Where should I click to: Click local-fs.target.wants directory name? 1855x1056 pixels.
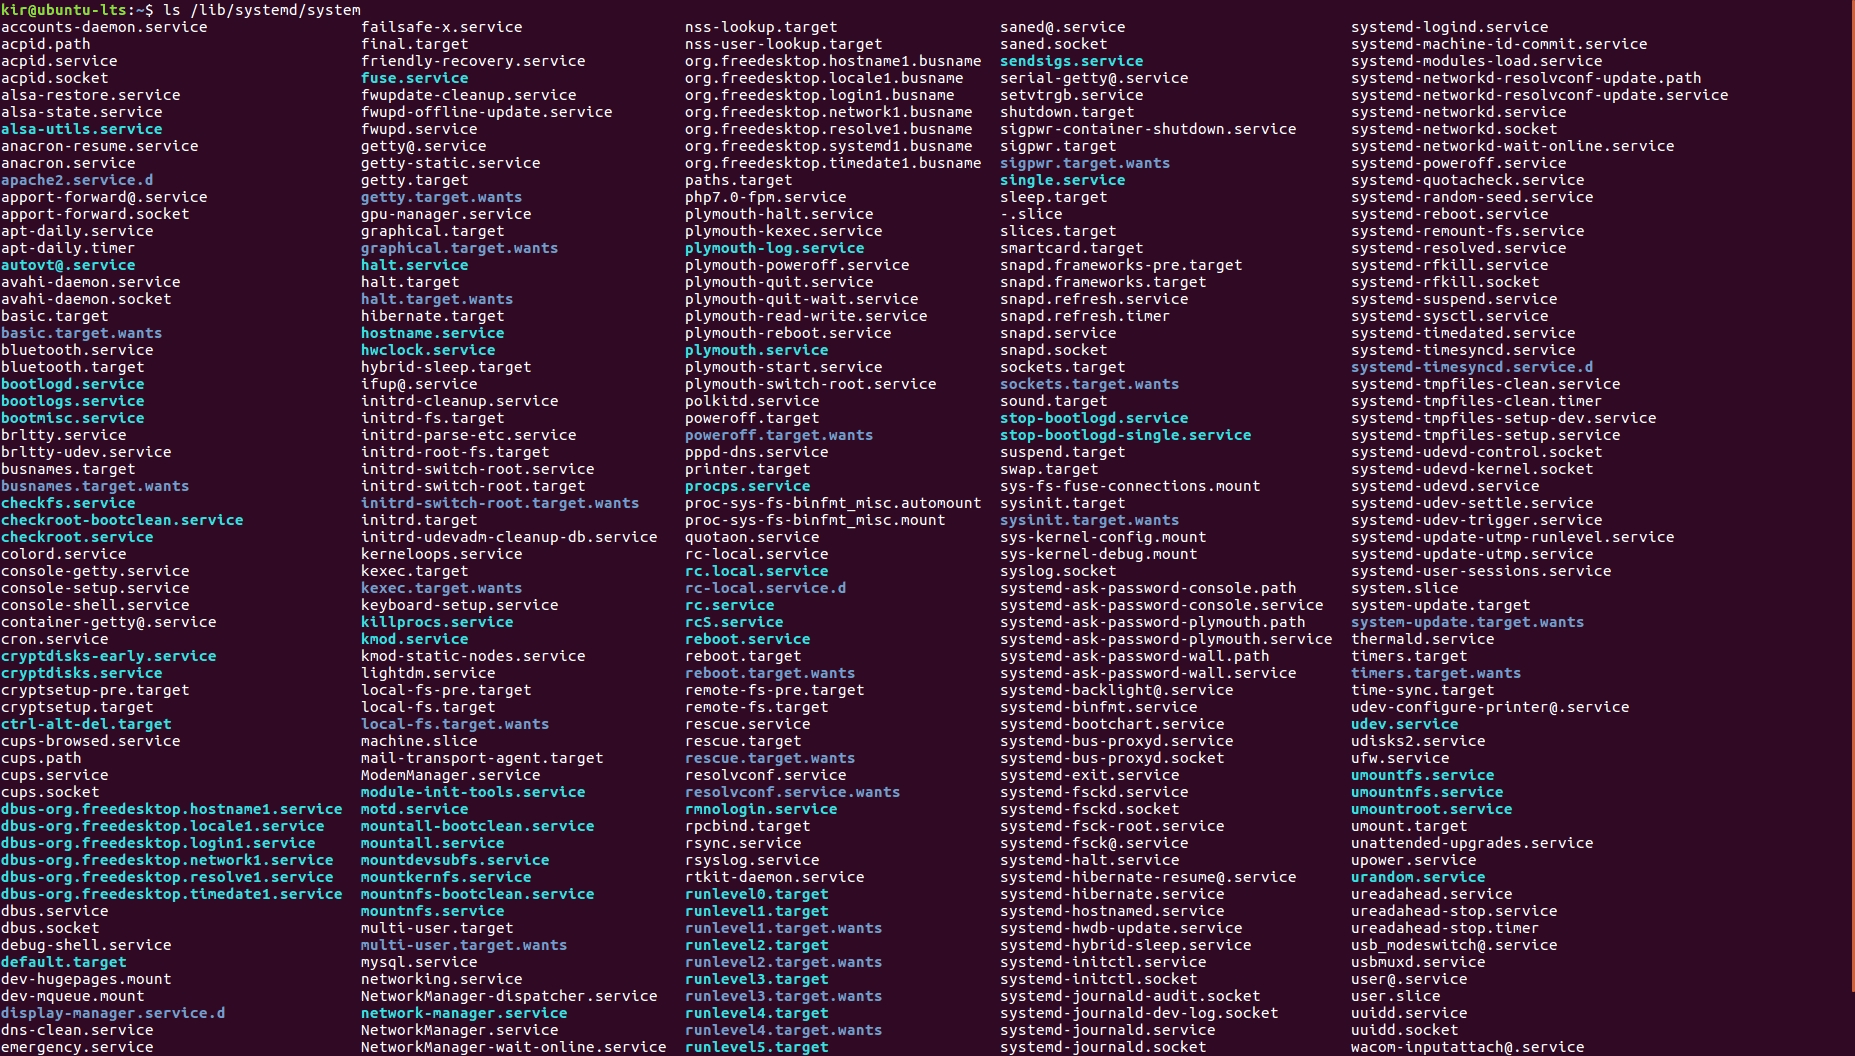coord(455,724)
